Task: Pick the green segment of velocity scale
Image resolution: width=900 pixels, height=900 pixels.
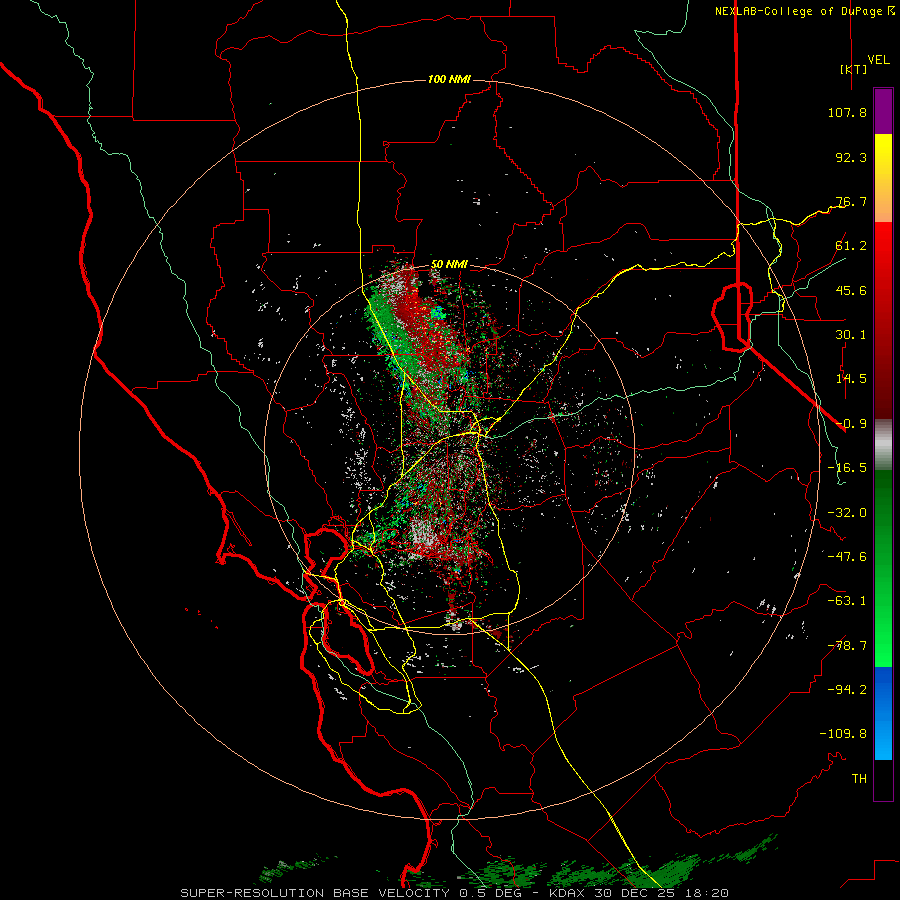Action: (883, 568)
